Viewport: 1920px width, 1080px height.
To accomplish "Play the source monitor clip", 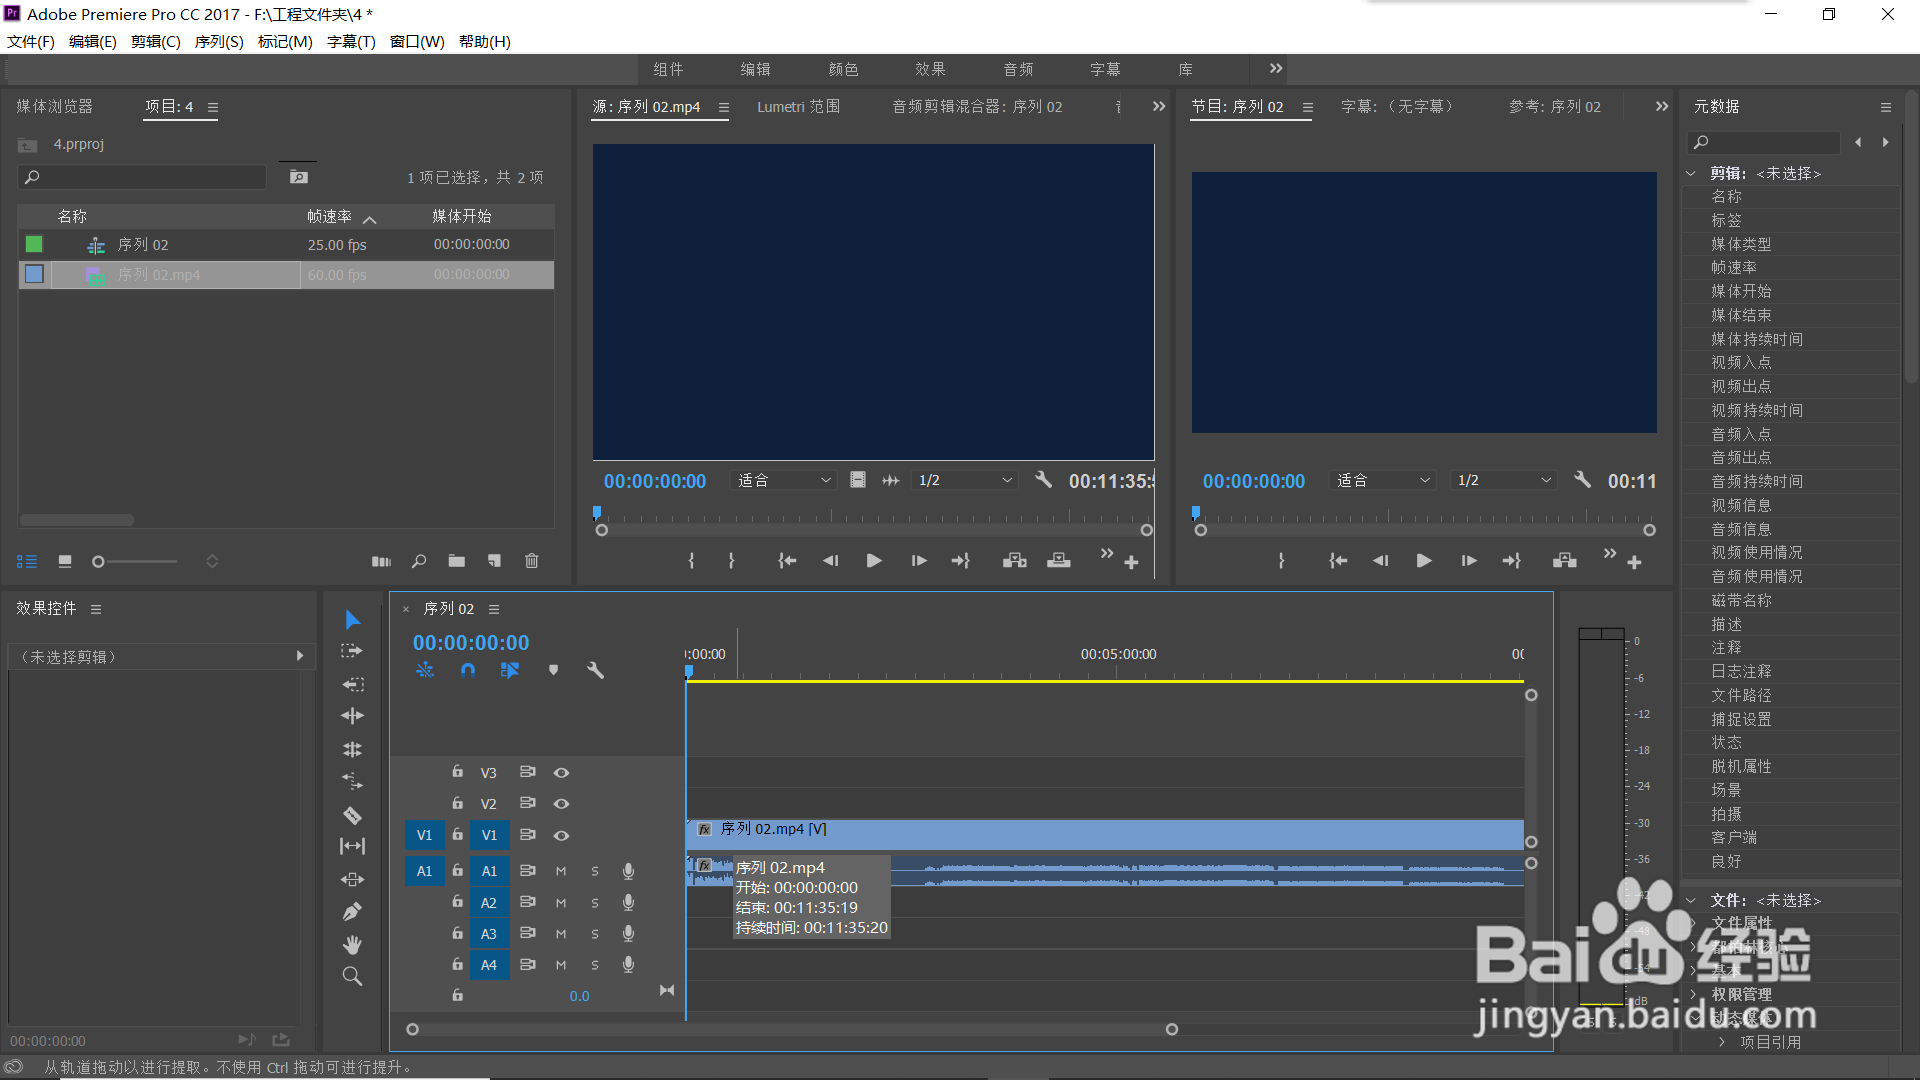I will point(874,561).
